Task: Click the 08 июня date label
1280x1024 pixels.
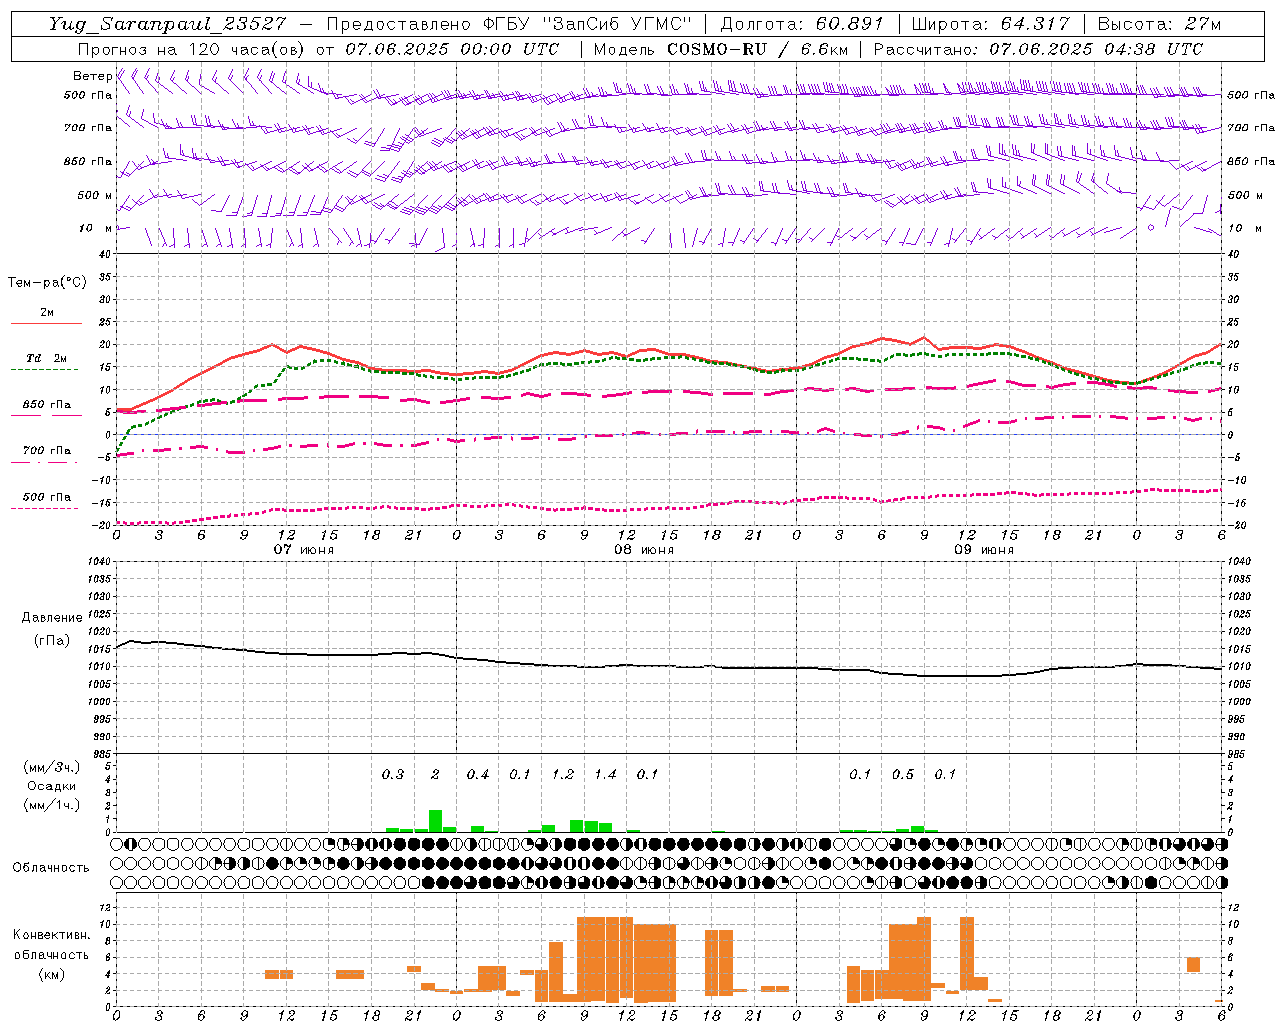Action: click(x=644, y=550)
